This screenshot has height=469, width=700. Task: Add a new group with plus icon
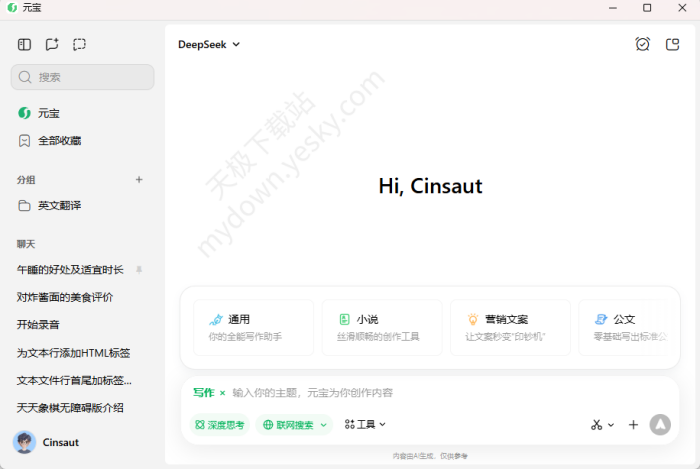[139, 180]
